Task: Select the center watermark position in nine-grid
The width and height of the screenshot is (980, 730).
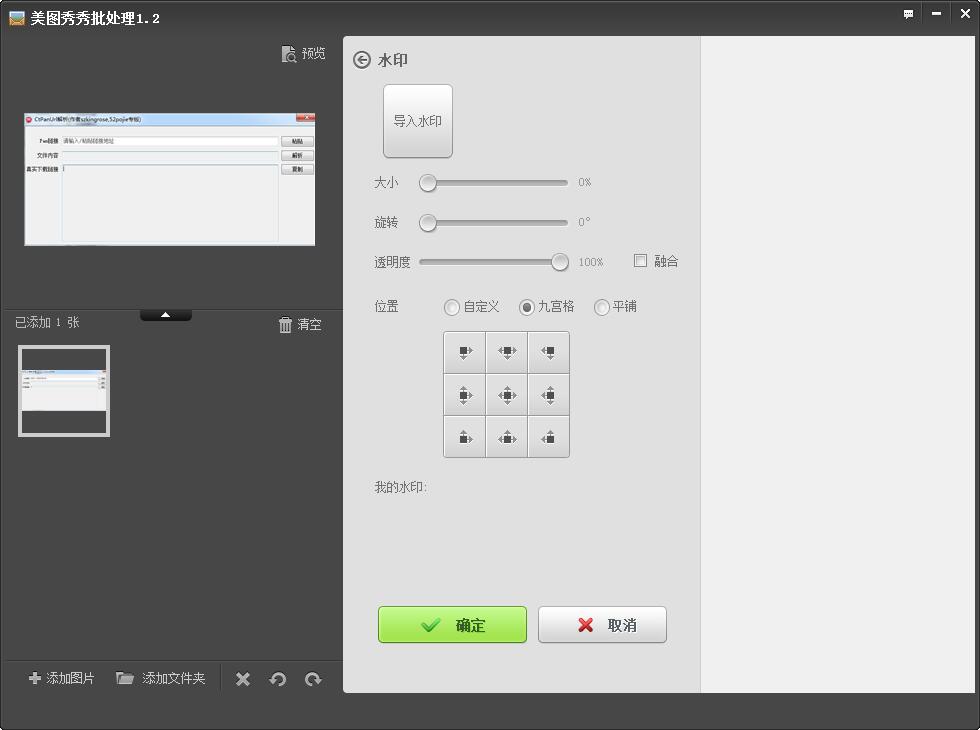Action: click(506, 394)
